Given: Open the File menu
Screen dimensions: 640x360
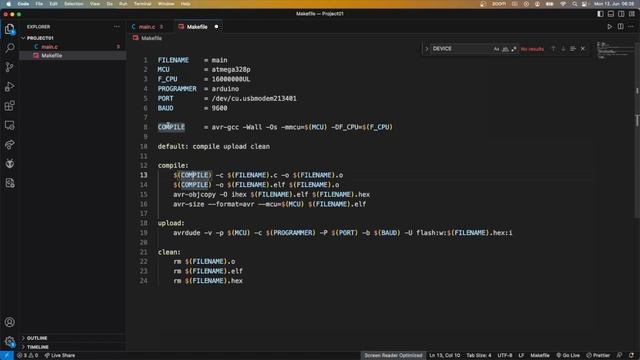Looking at the screenshot, I should coord(39,4).
